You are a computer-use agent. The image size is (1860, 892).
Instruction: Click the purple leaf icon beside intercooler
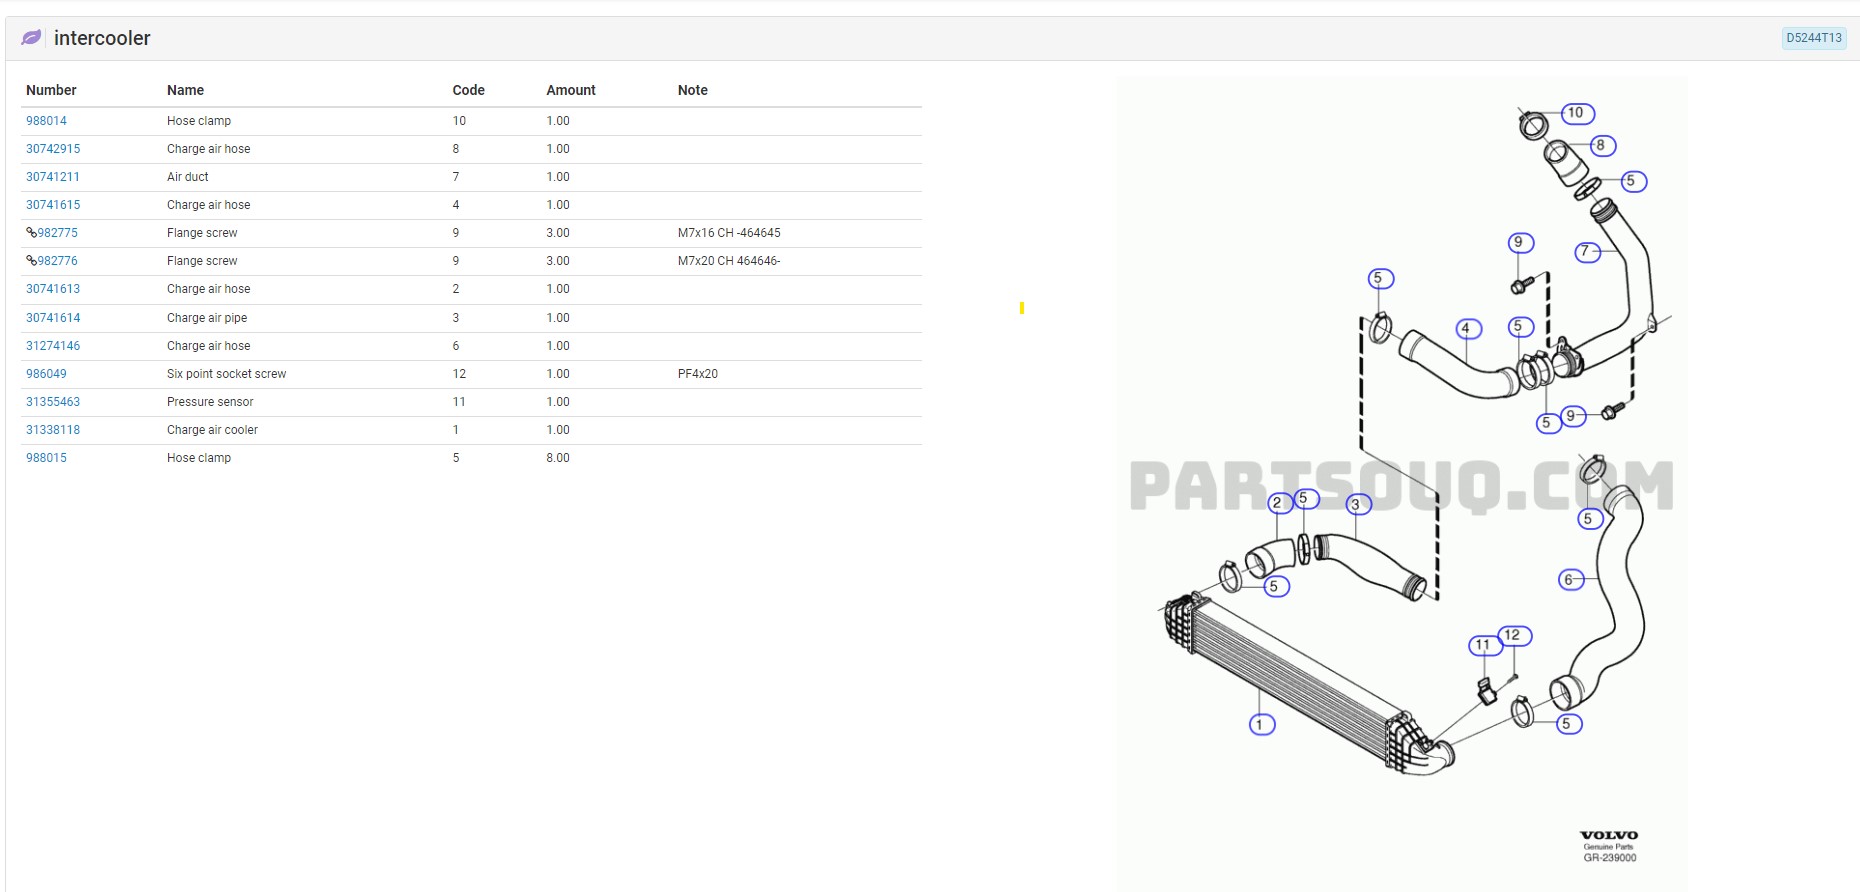pyautogui.click(x=31, y=38)
